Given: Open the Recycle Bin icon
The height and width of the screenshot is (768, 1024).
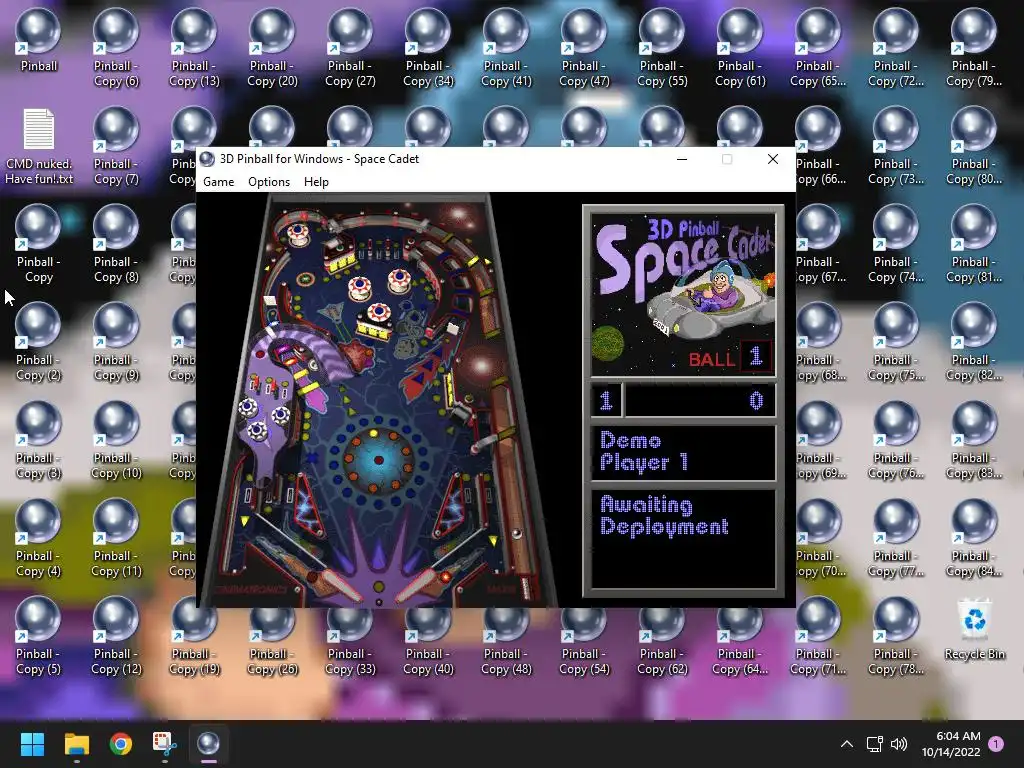Looking at the screenshot, I should click(974, 628).
